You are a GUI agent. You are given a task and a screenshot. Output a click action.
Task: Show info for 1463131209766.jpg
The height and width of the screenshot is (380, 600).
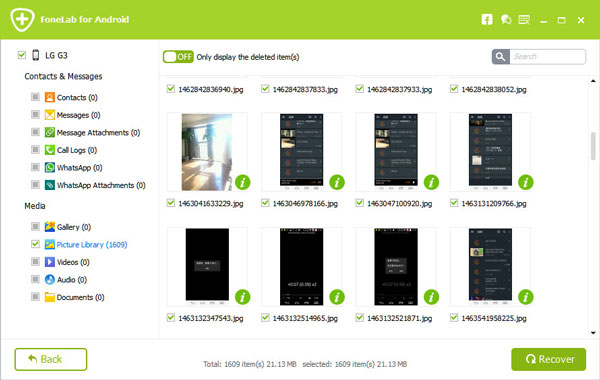coord(526,182)
